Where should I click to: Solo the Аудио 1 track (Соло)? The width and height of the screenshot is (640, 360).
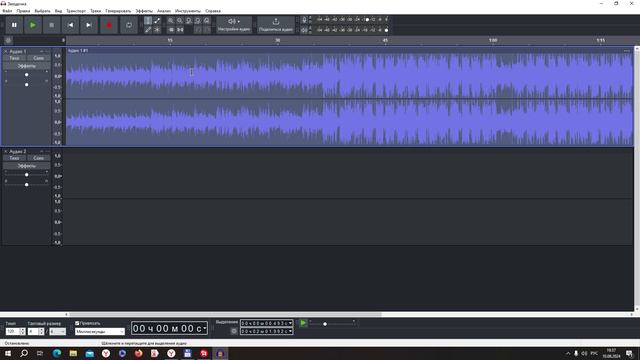tap(38, 58)
